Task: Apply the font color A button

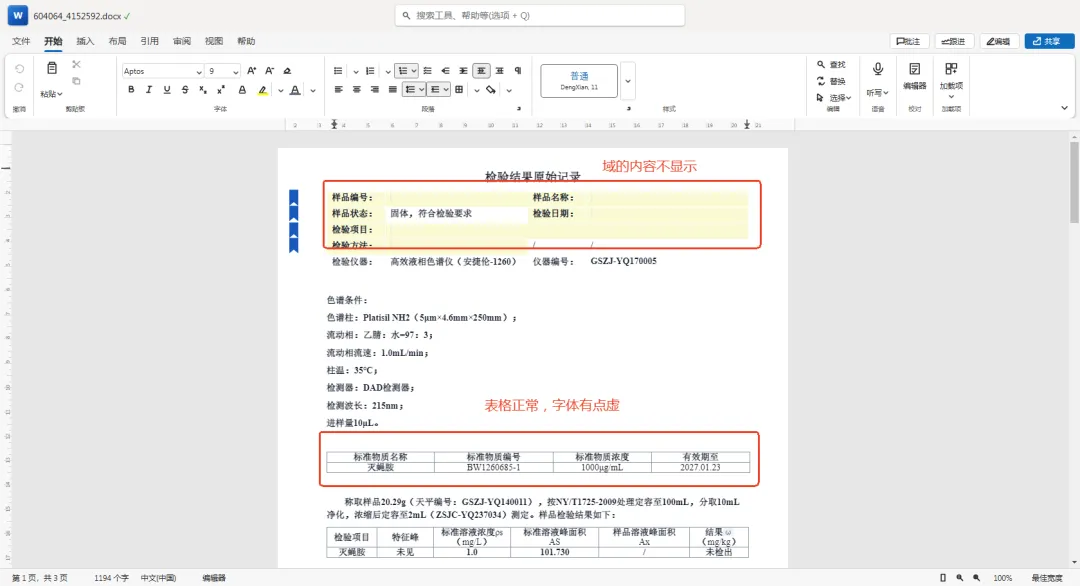Action: [x=295, y=90]
